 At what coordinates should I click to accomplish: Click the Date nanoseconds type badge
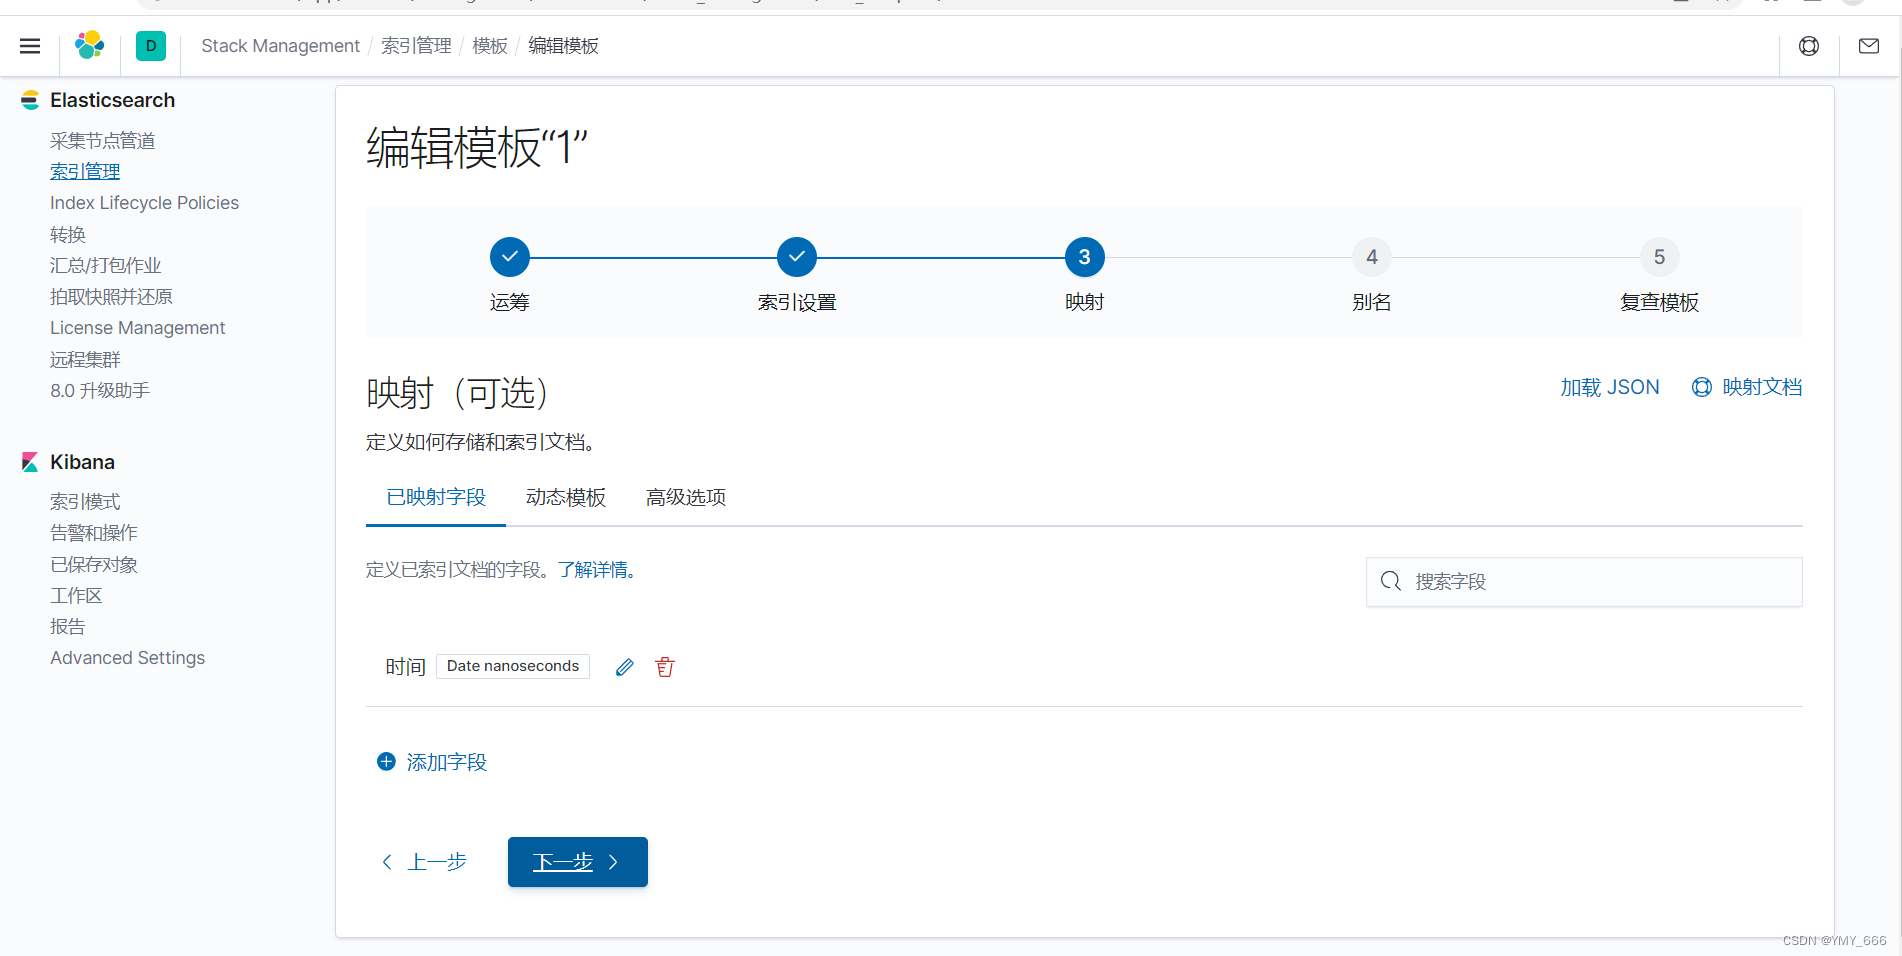[513, 666]
